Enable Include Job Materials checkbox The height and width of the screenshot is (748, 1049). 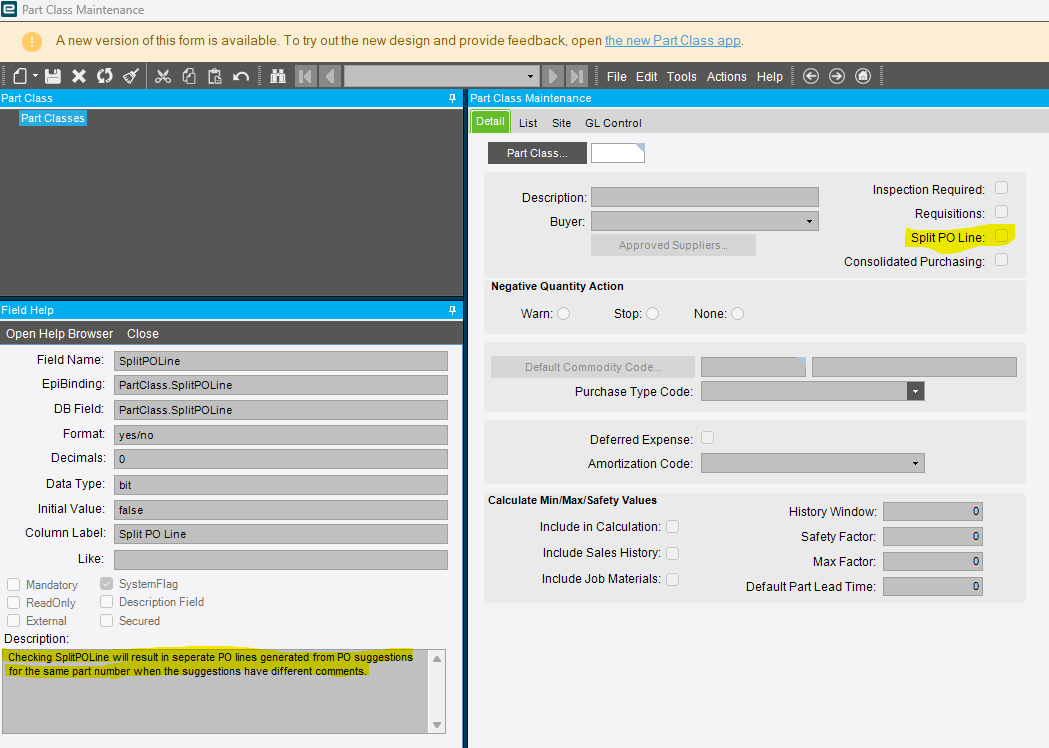click(672, 579)
